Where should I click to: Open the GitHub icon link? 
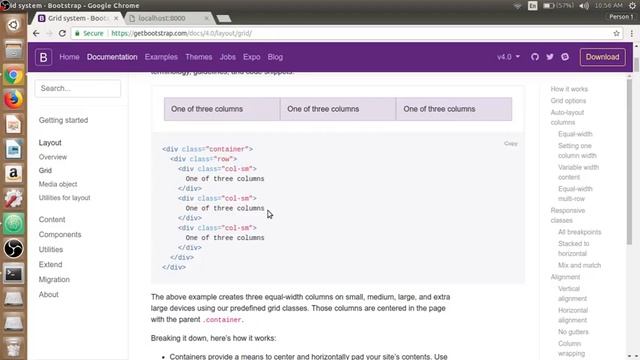coord(535,57)
